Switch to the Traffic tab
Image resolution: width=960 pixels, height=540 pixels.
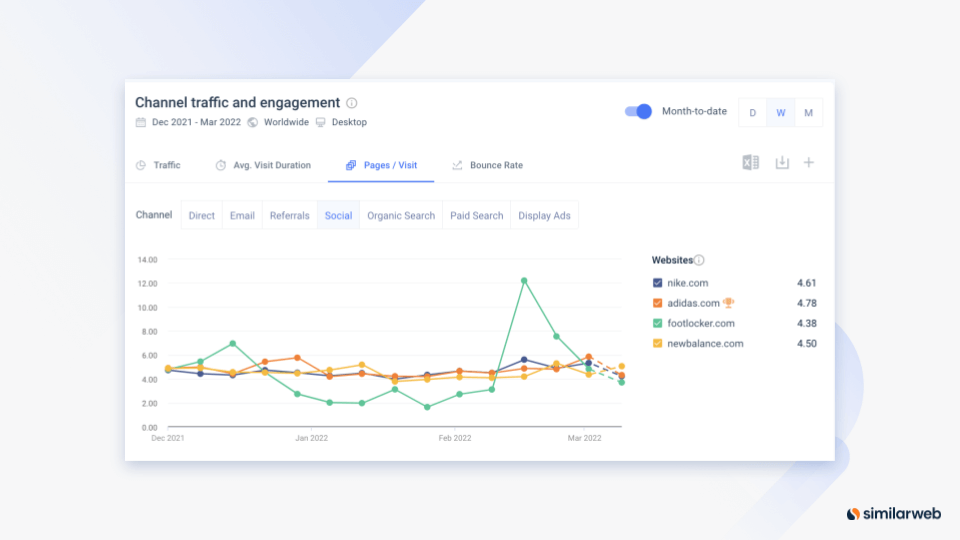point(159,165)
